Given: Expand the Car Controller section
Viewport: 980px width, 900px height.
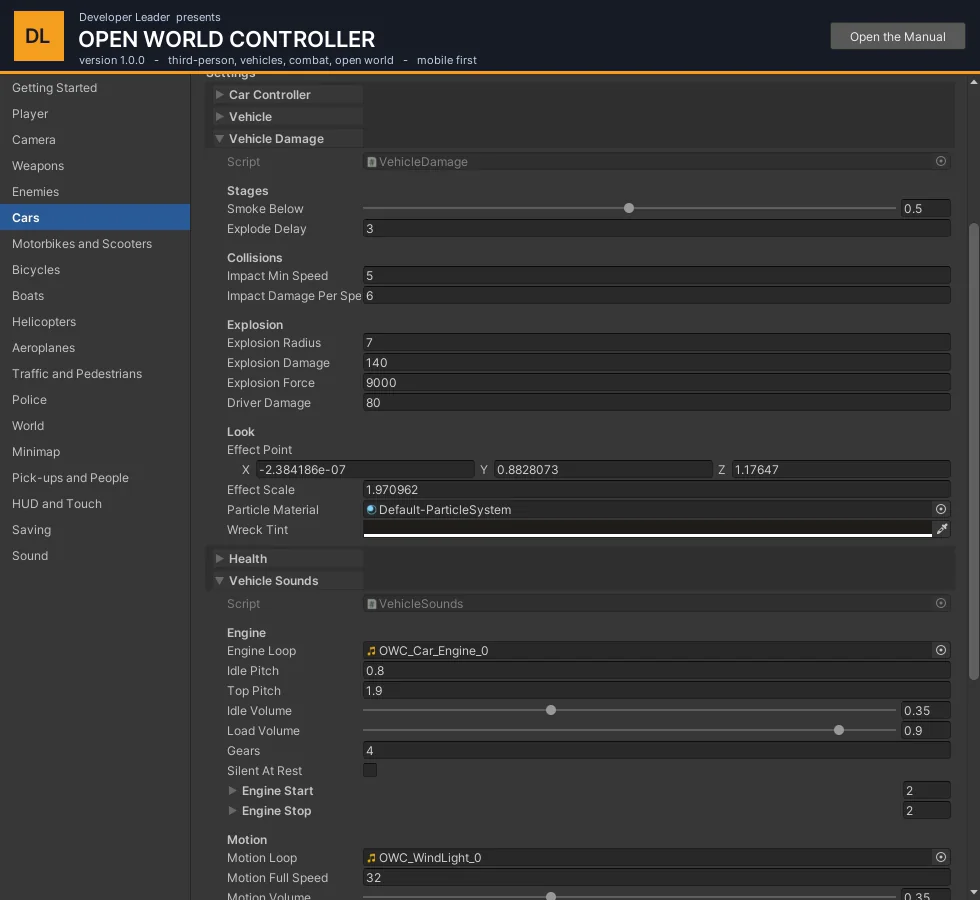Looking at the screenshot, I should coord(219,94).
